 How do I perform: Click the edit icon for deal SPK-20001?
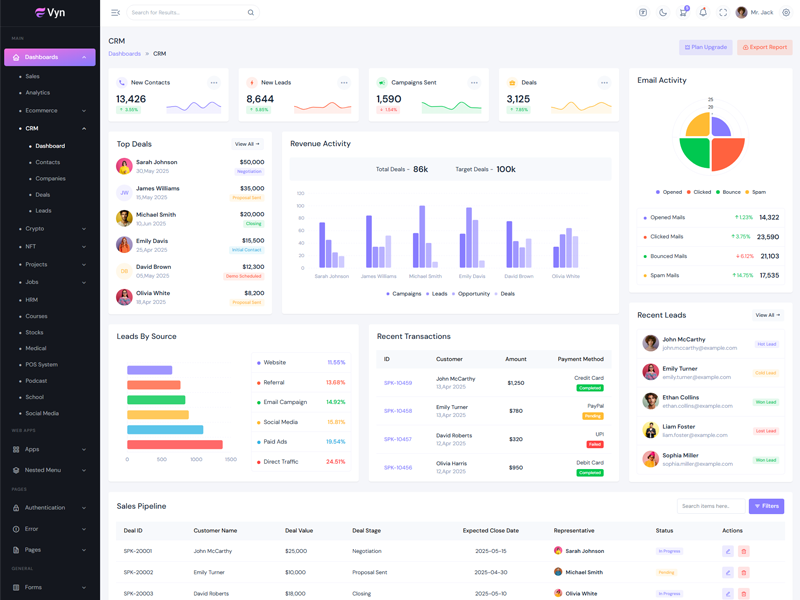coord(728,551)
